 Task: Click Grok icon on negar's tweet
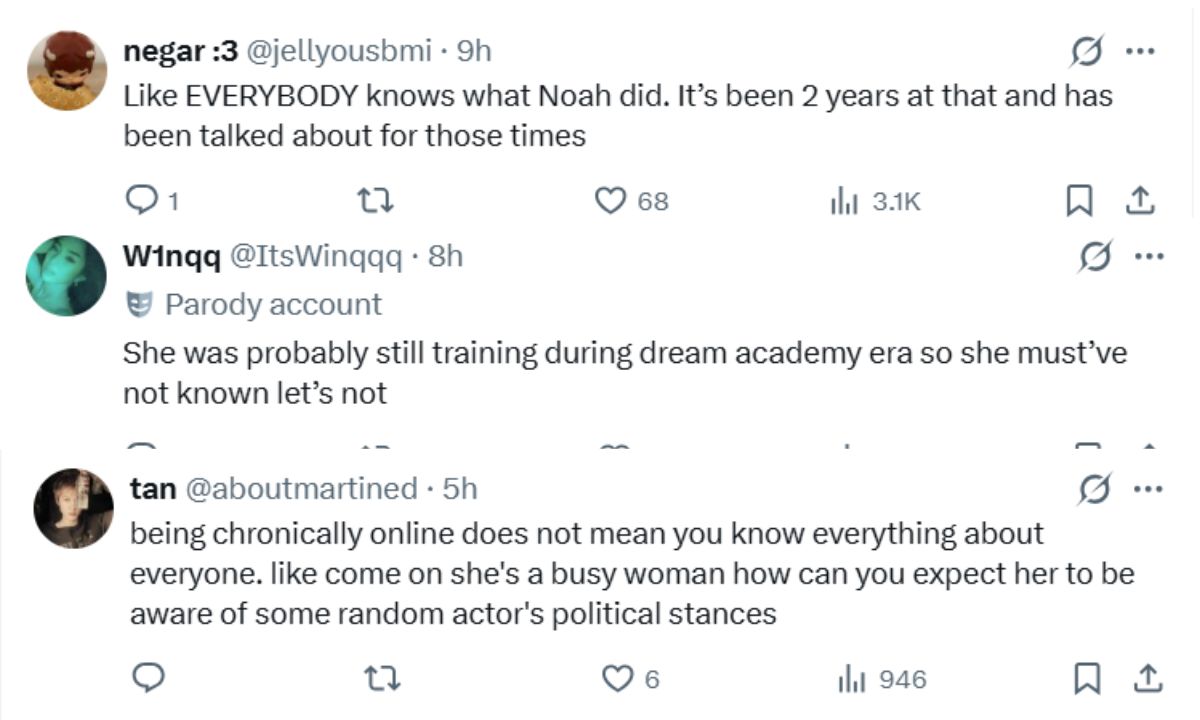coord(1083,51)
